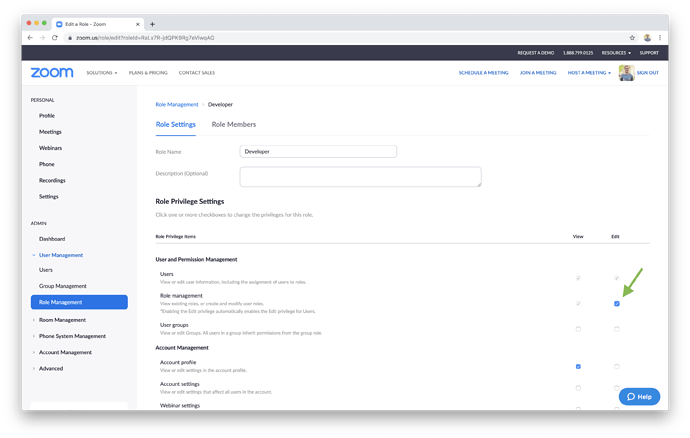690x438 pixels.
Task: Open the Help chat button
Action: click(x=639, y=397)
